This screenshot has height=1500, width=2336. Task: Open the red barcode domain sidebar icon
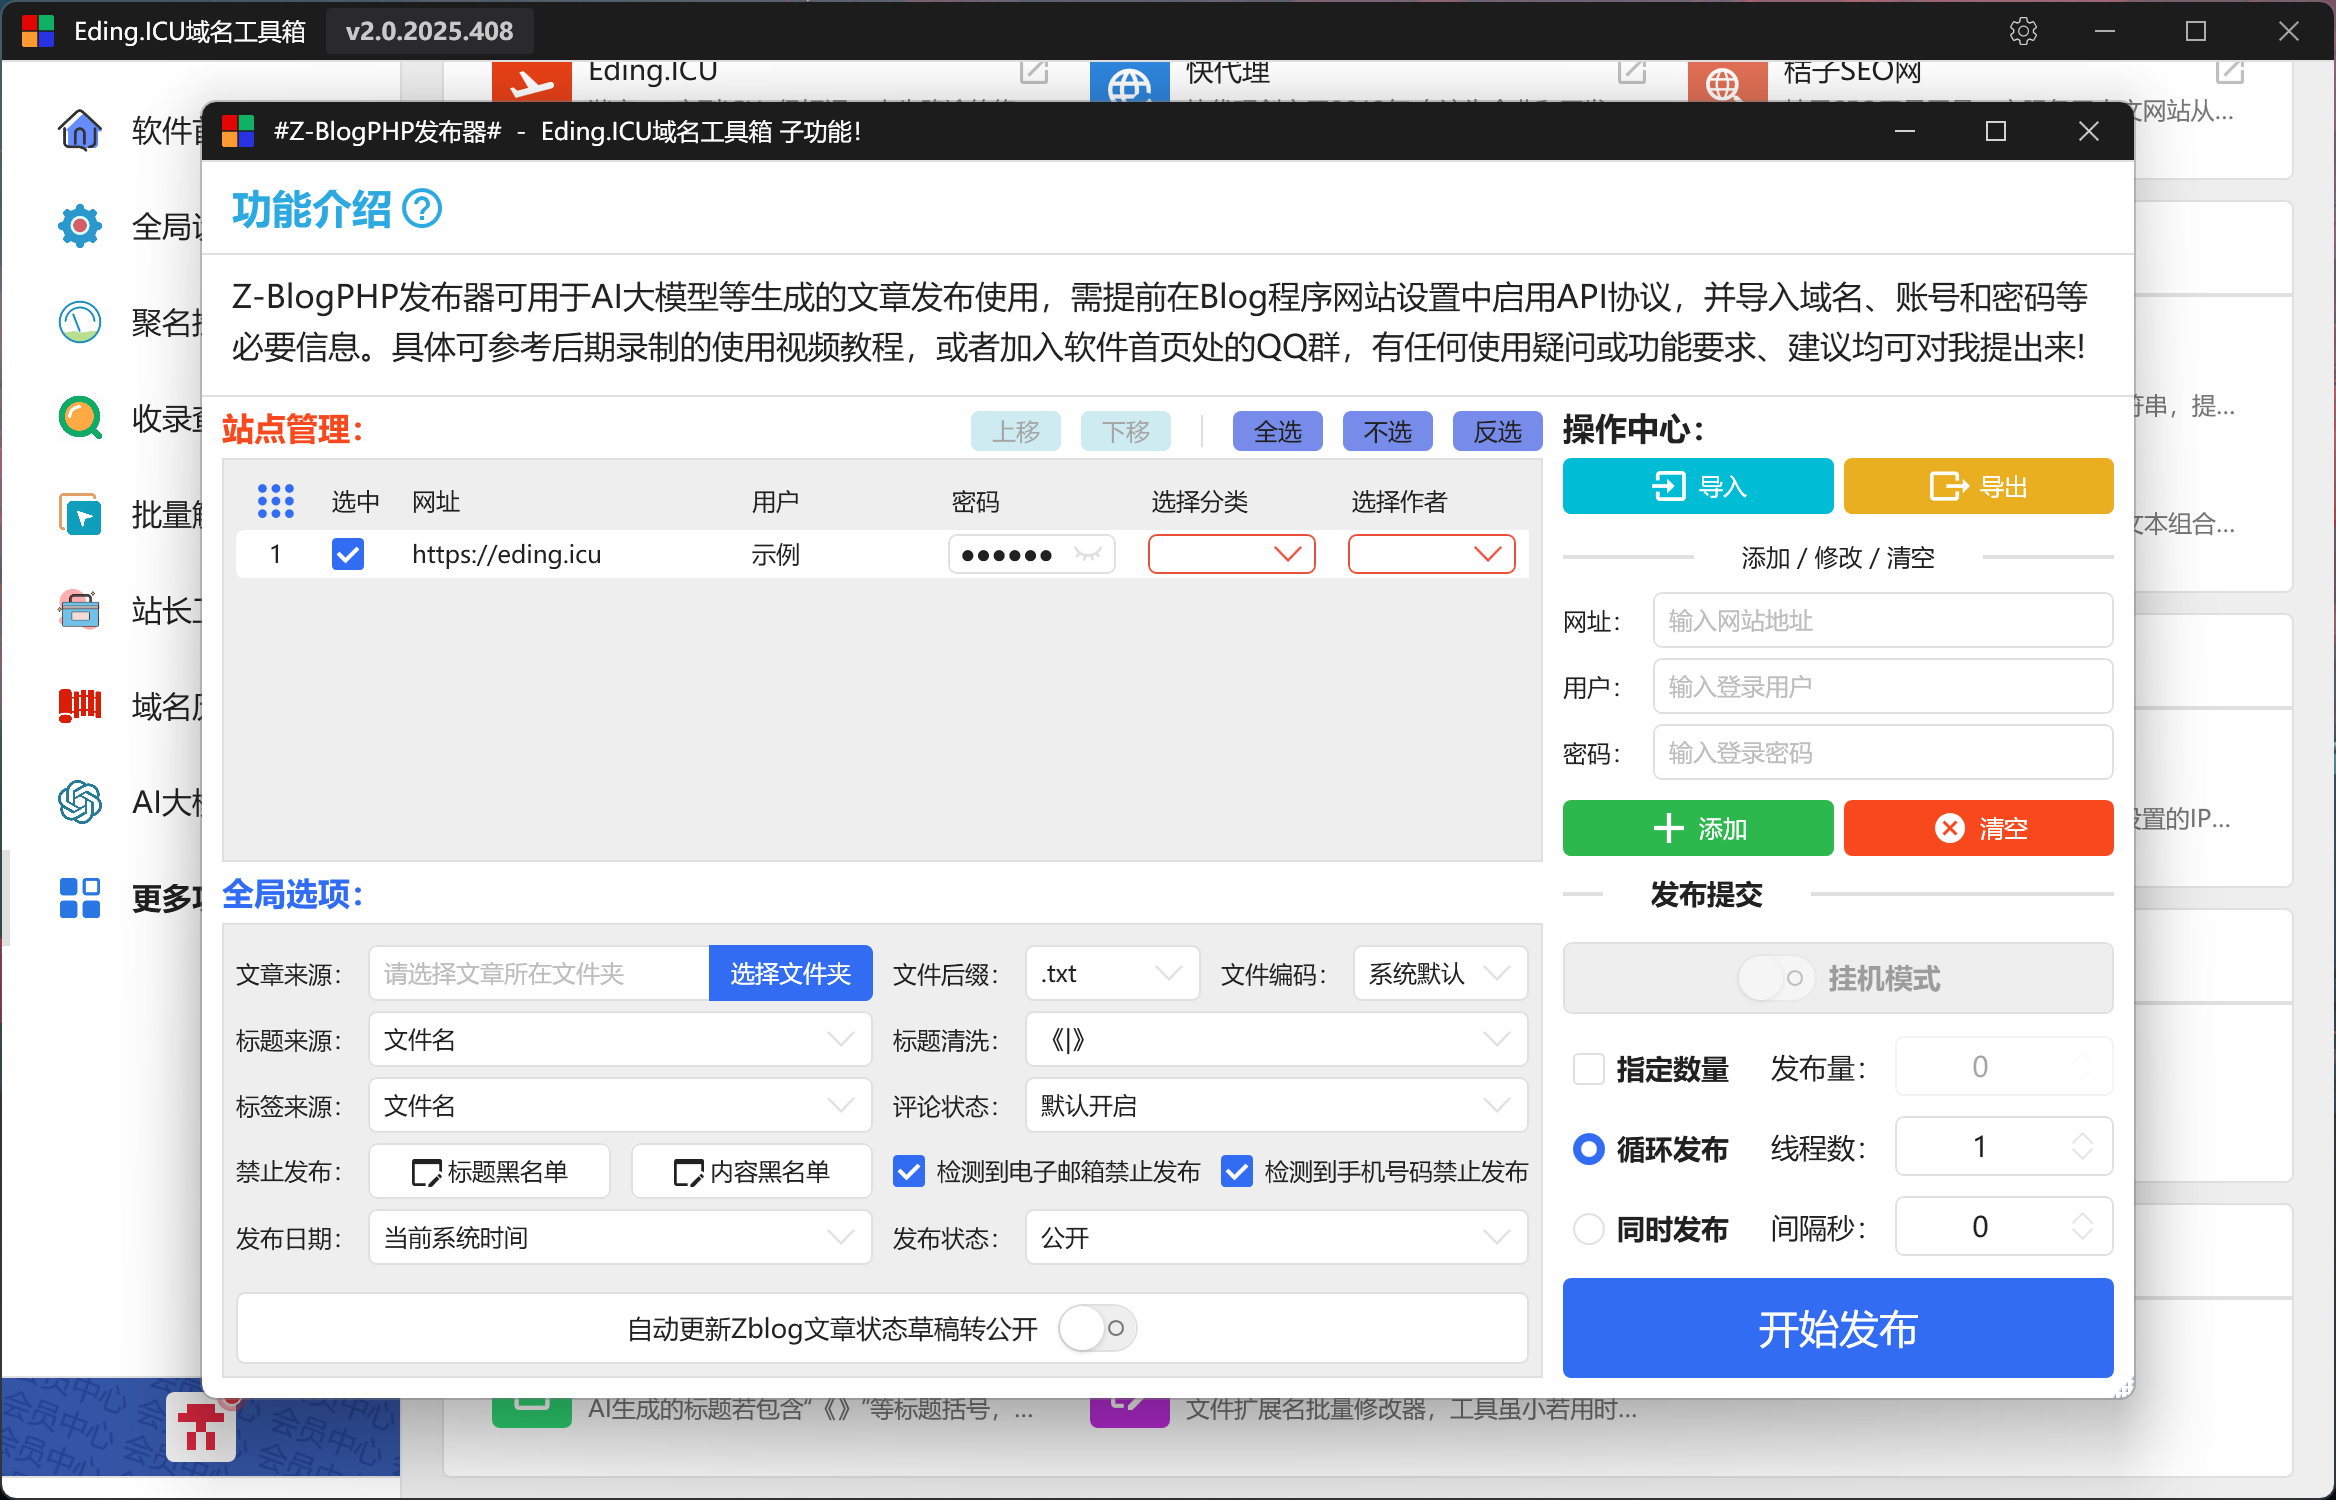(80, 706)
